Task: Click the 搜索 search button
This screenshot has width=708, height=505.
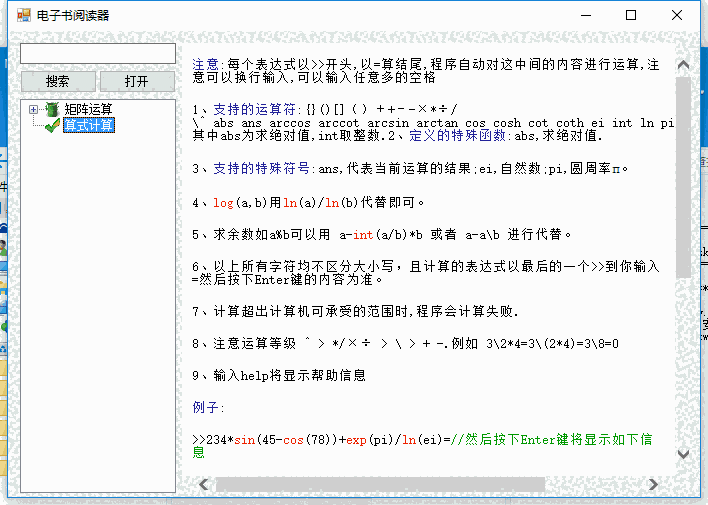Action: (58, 81)
